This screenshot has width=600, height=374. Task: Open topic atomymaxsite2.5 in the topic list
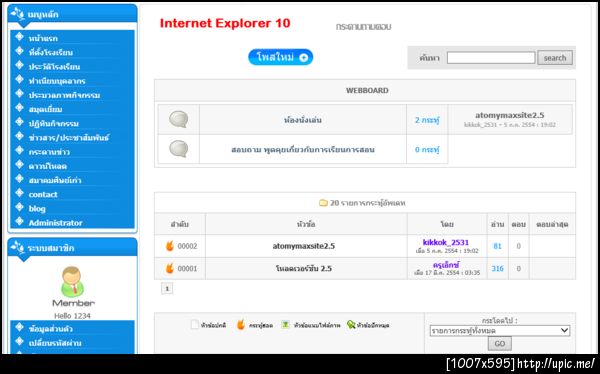(304, 246)
